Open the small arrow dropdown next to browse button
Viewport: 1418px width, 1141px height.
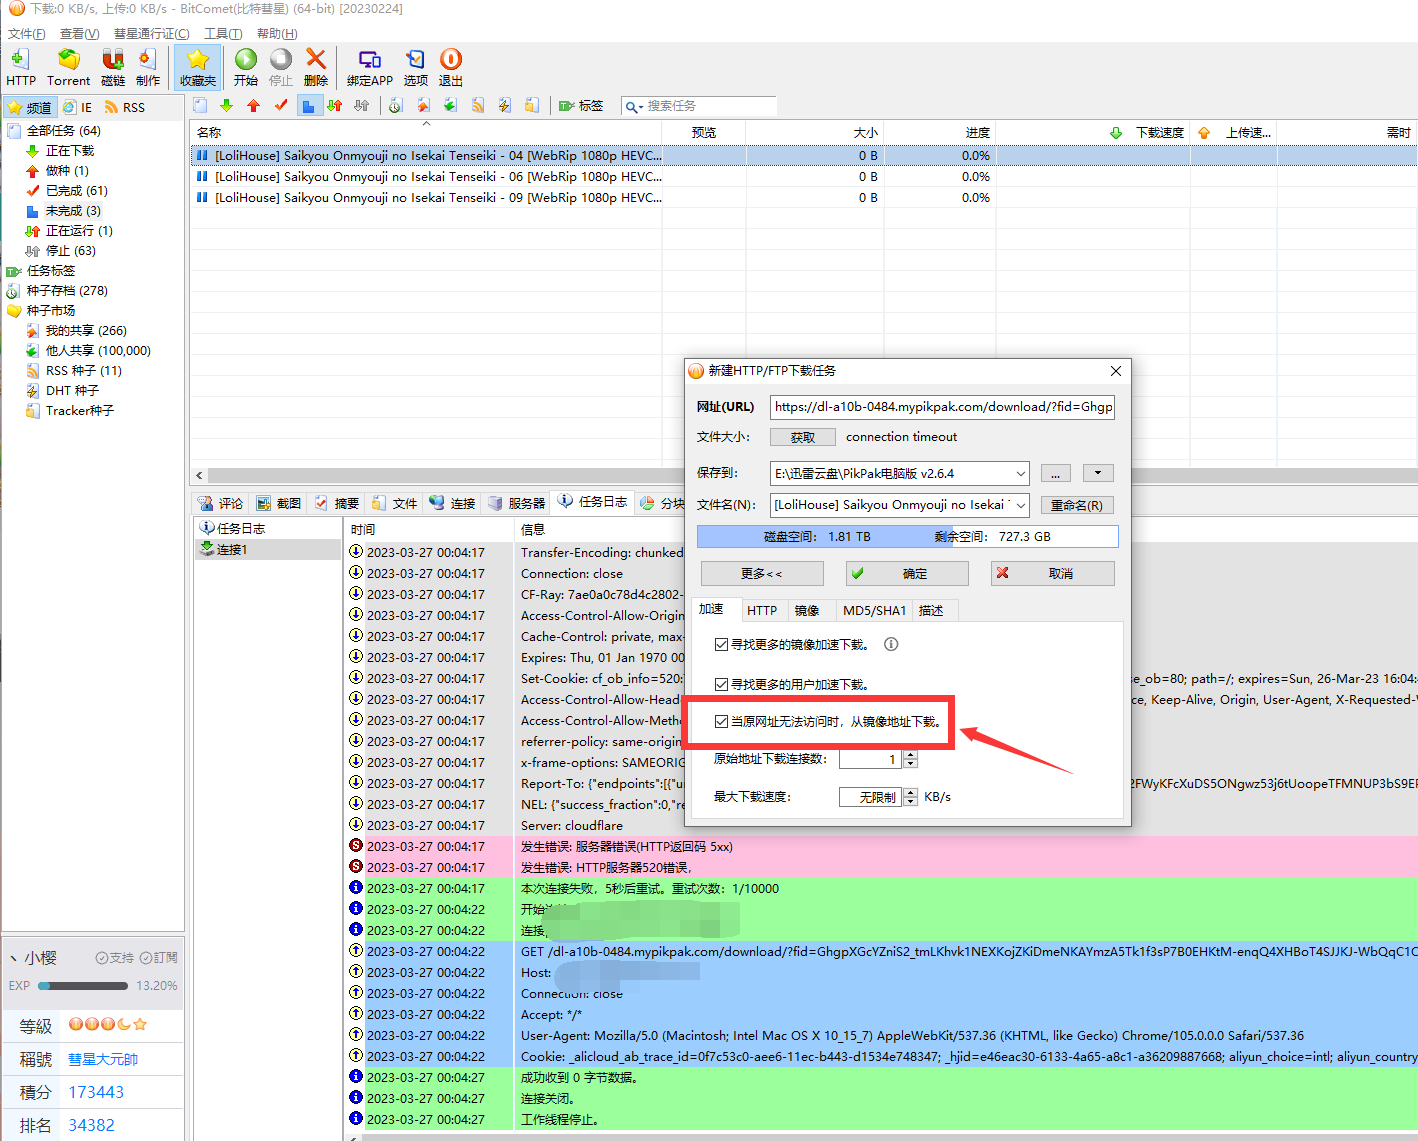[x=1098, y=473]
